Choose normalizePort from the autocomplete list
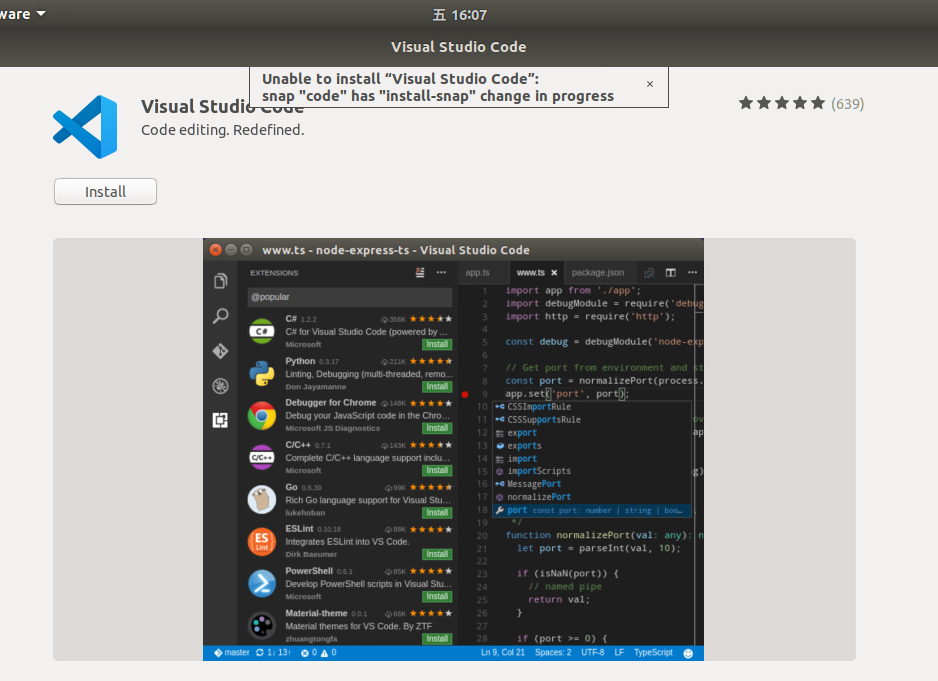Image resolution: width=938 pixels, height=681 pixels. point(540,497)
